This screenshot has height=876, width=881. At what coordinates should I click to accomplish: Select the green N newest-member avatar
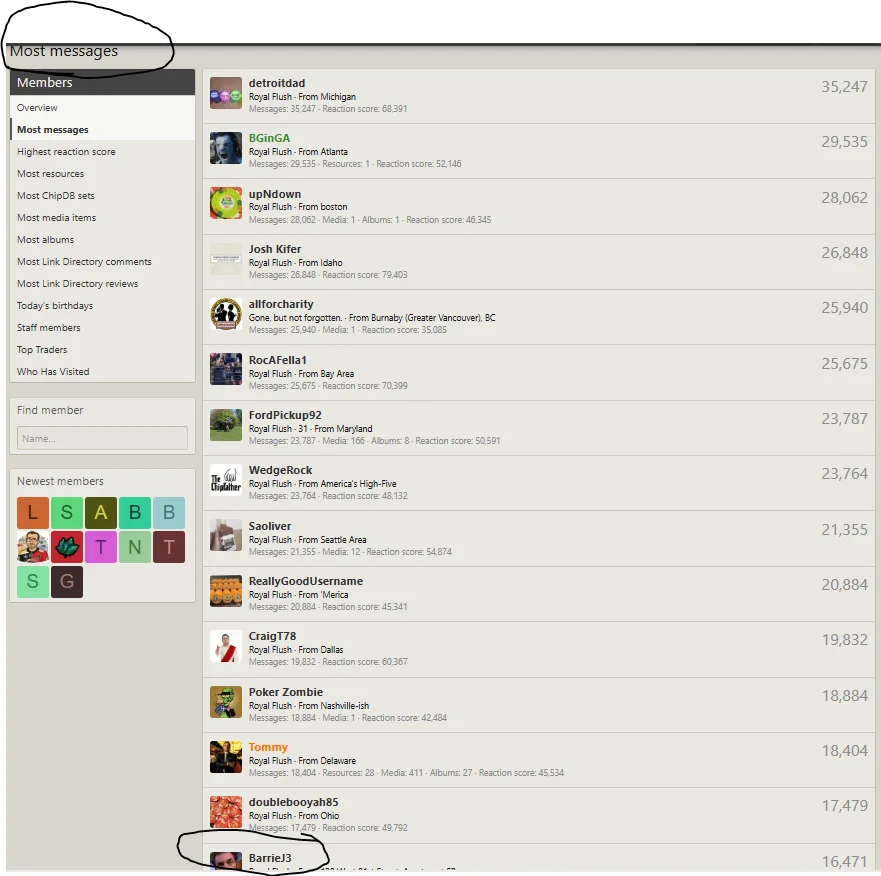click(135, 547)
